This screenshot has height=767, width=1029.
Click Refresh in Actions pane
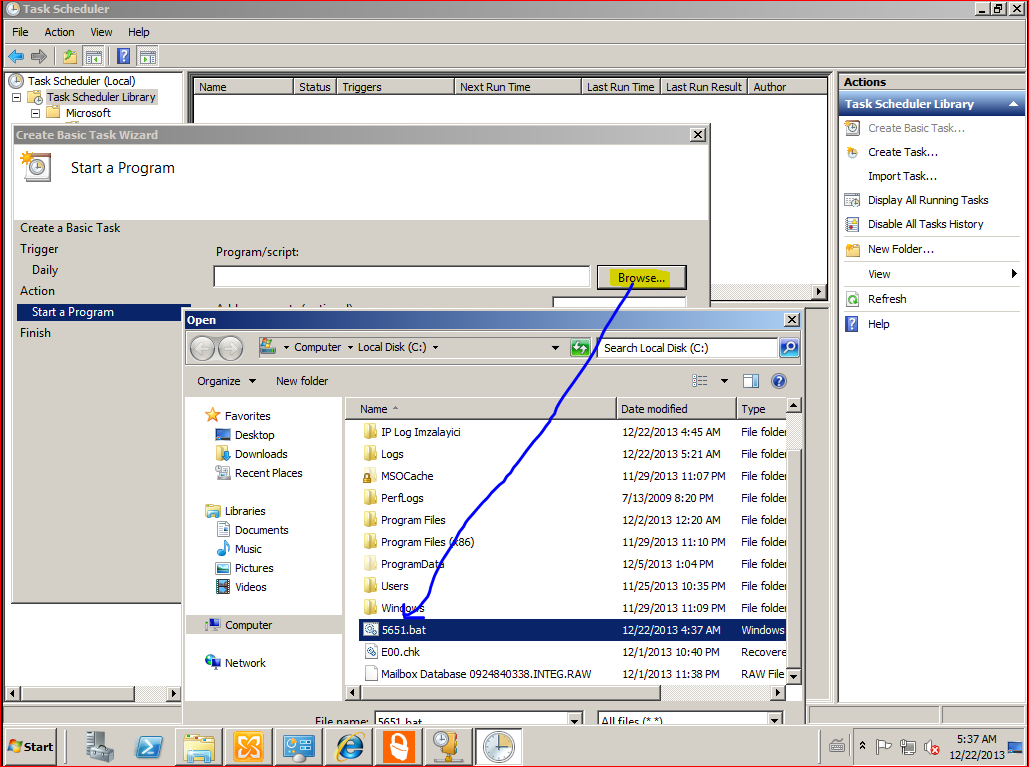(x=887, y=299)
